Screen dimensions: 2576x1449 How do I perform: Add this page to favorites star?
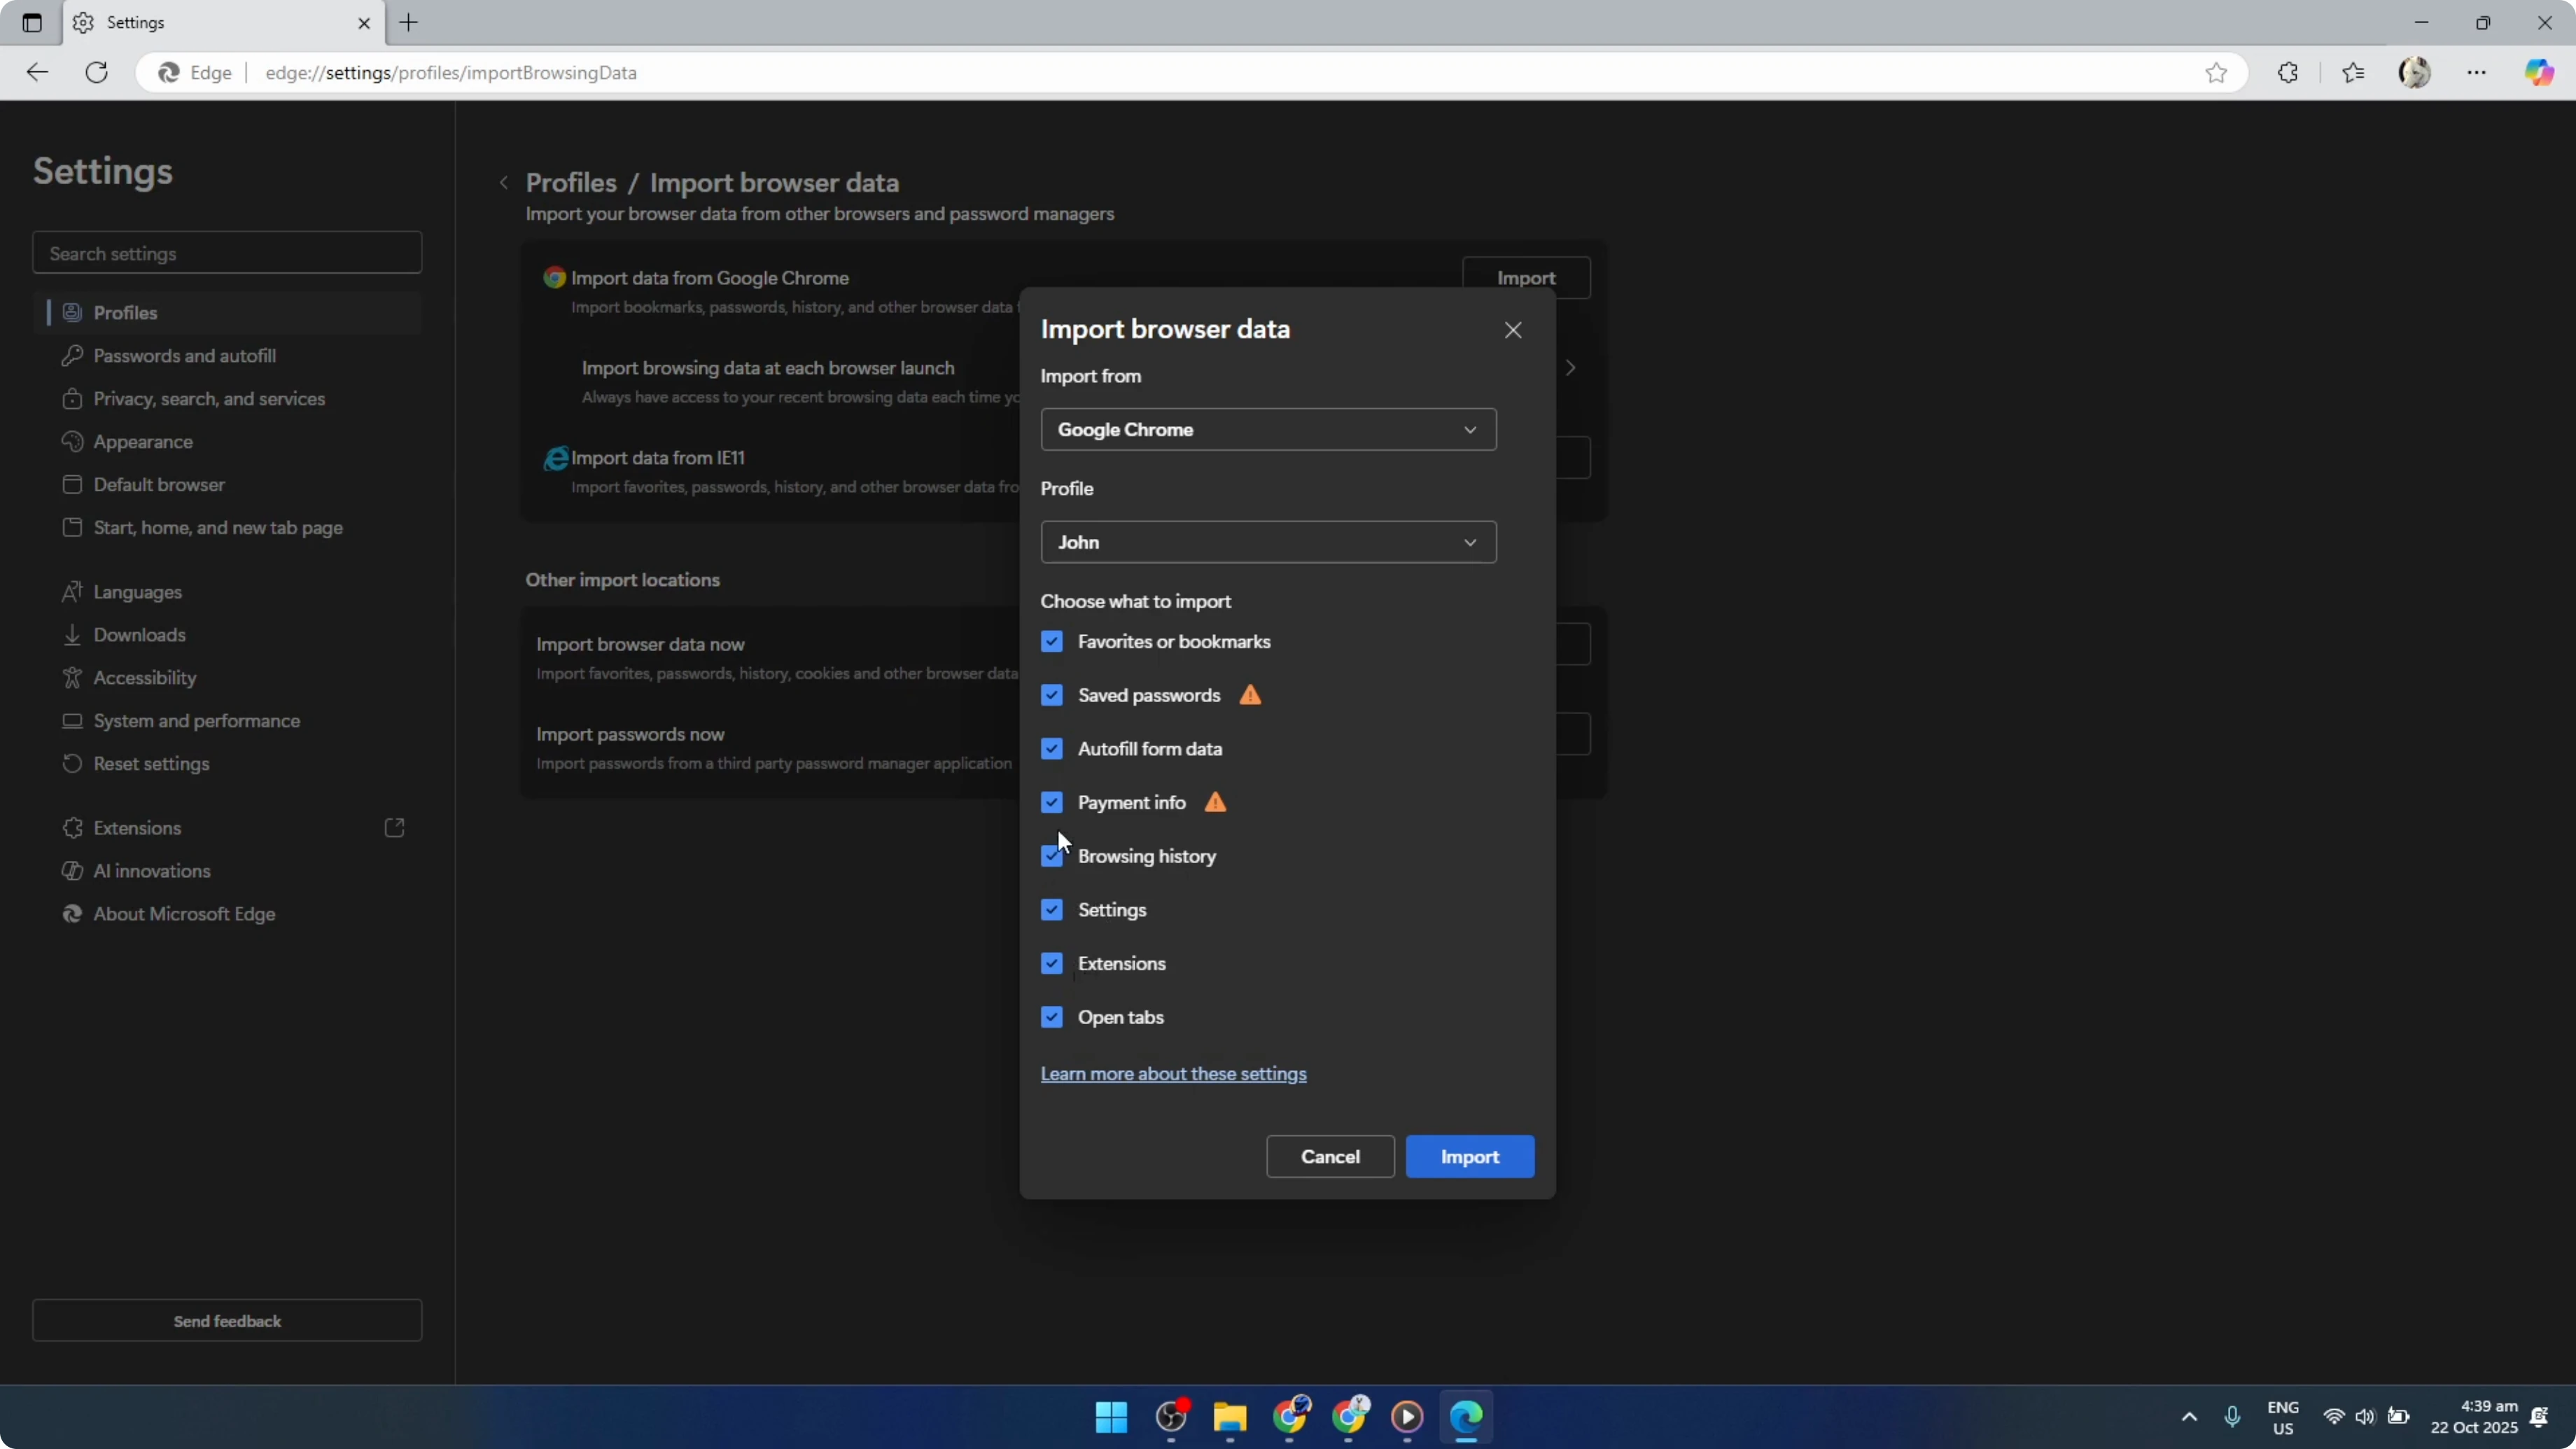coord(2216,72)
